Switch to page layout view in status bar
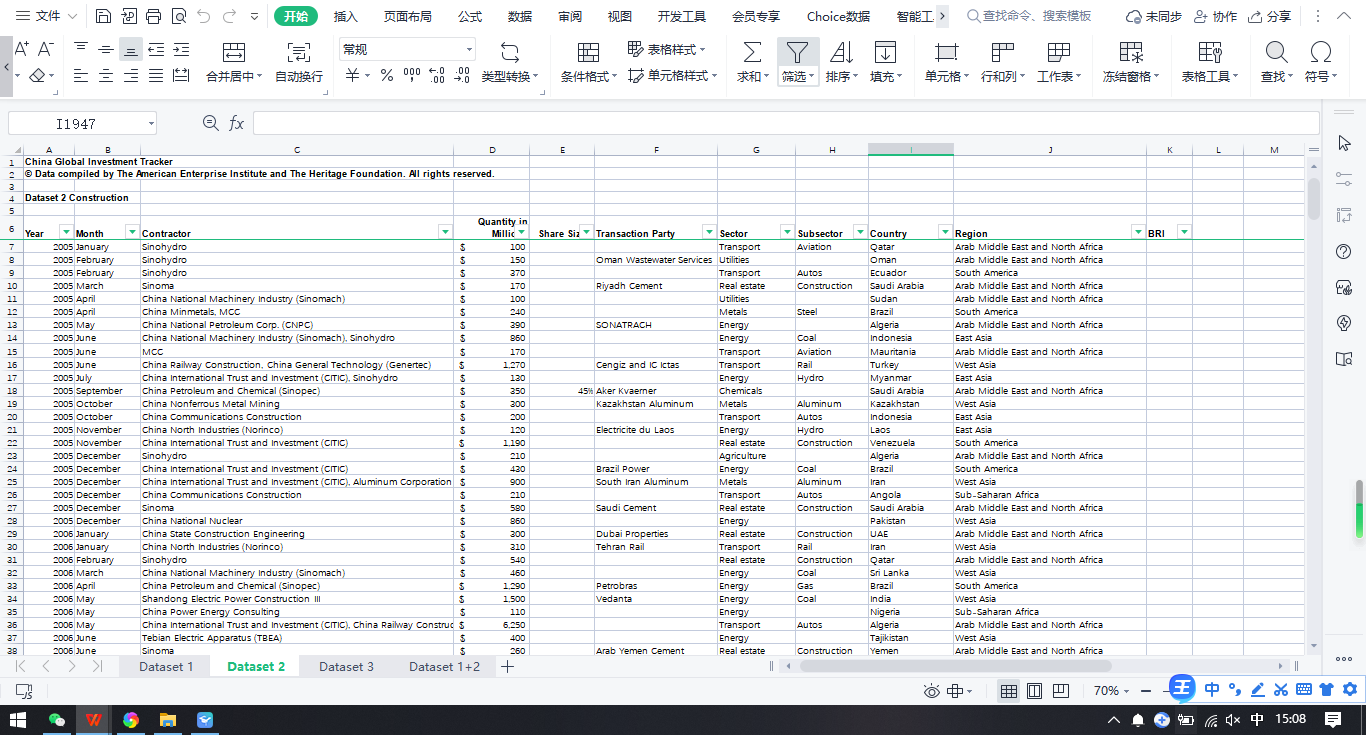 click(1035, 691)
